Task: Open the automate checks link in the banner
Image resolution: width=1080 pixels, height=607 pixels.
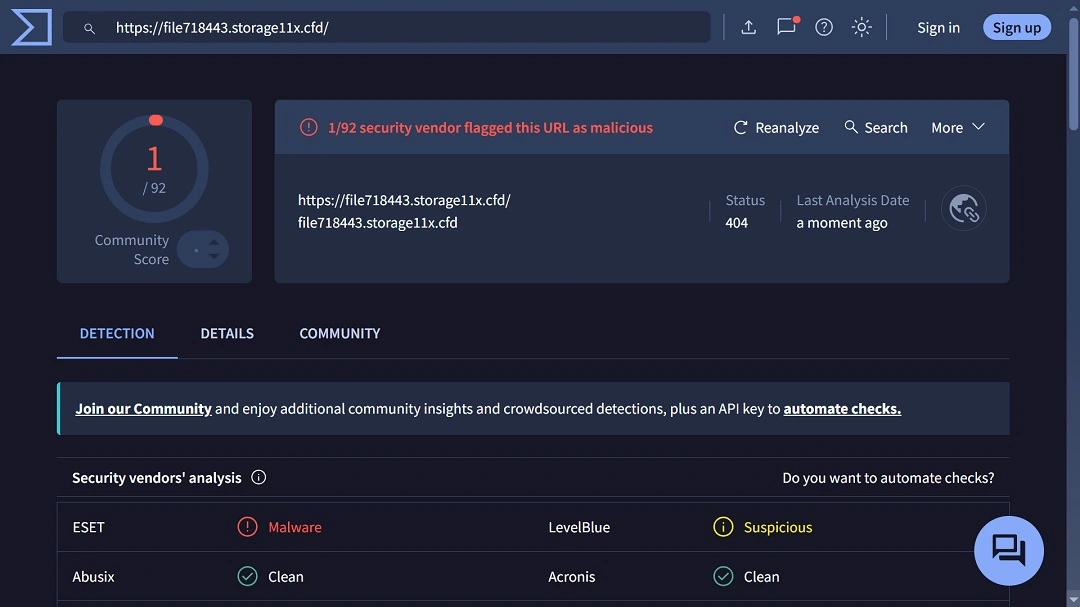Action: [x=842, y=409]
